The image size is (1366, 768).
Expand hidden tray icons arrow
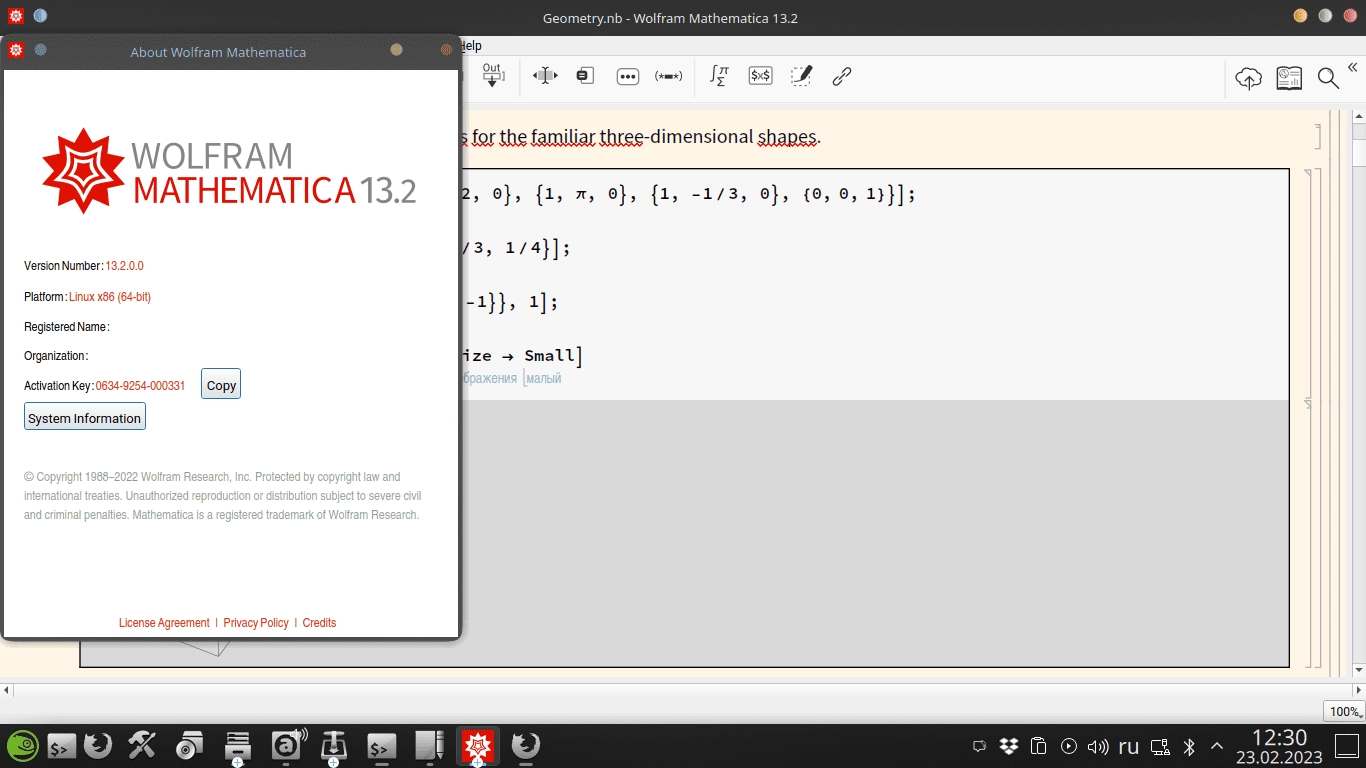[1217, 746]
